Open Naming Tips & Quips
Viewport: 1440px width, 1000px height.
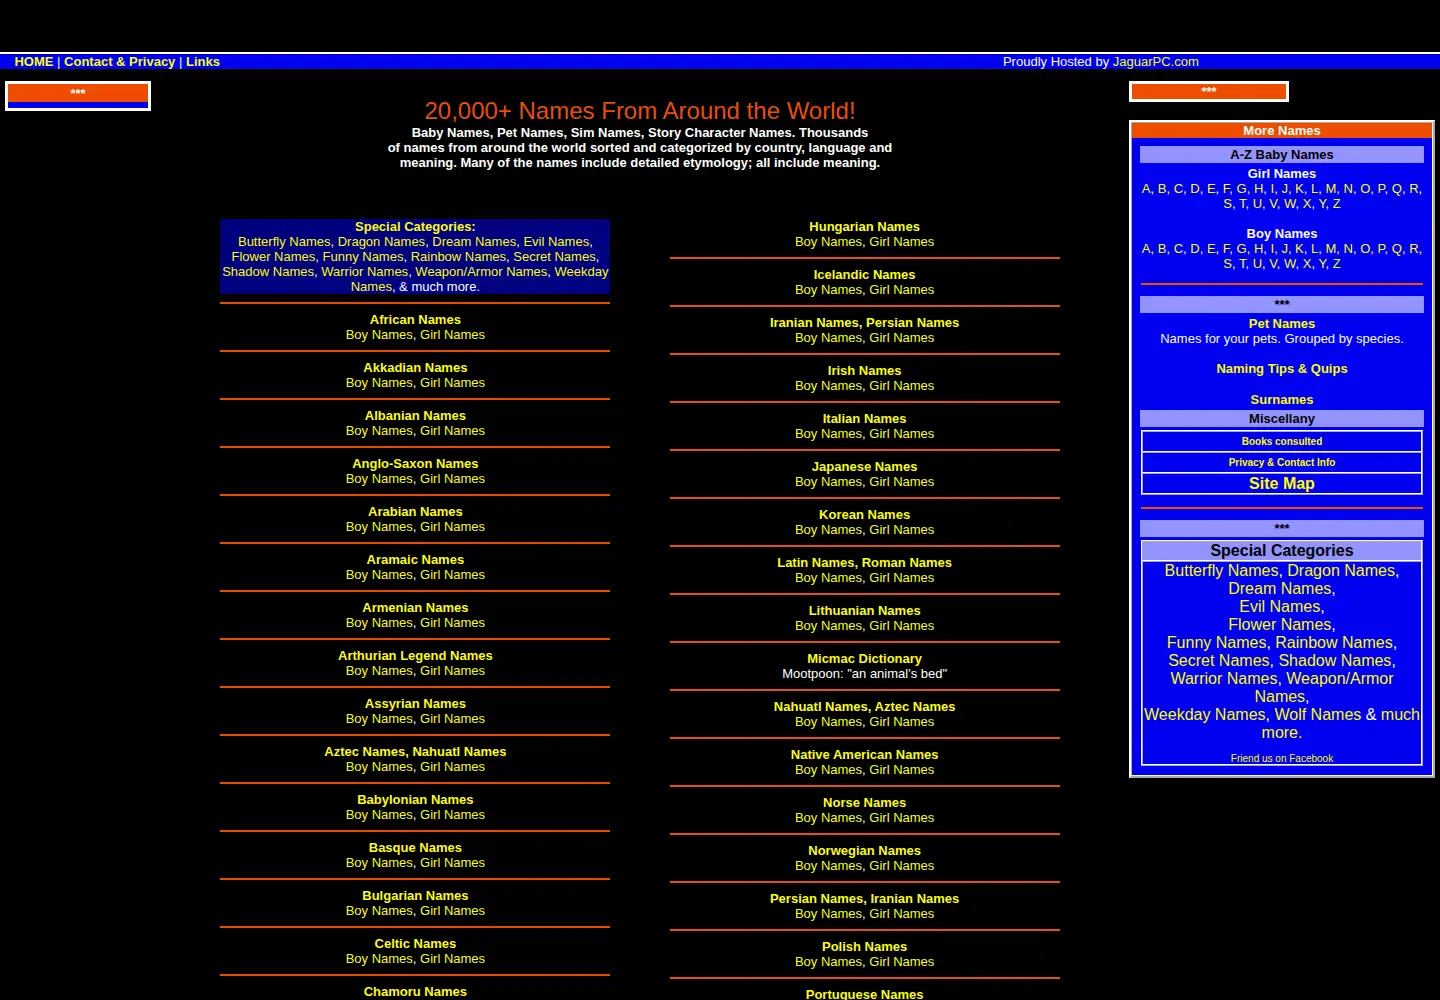(x=1281, y=369)
